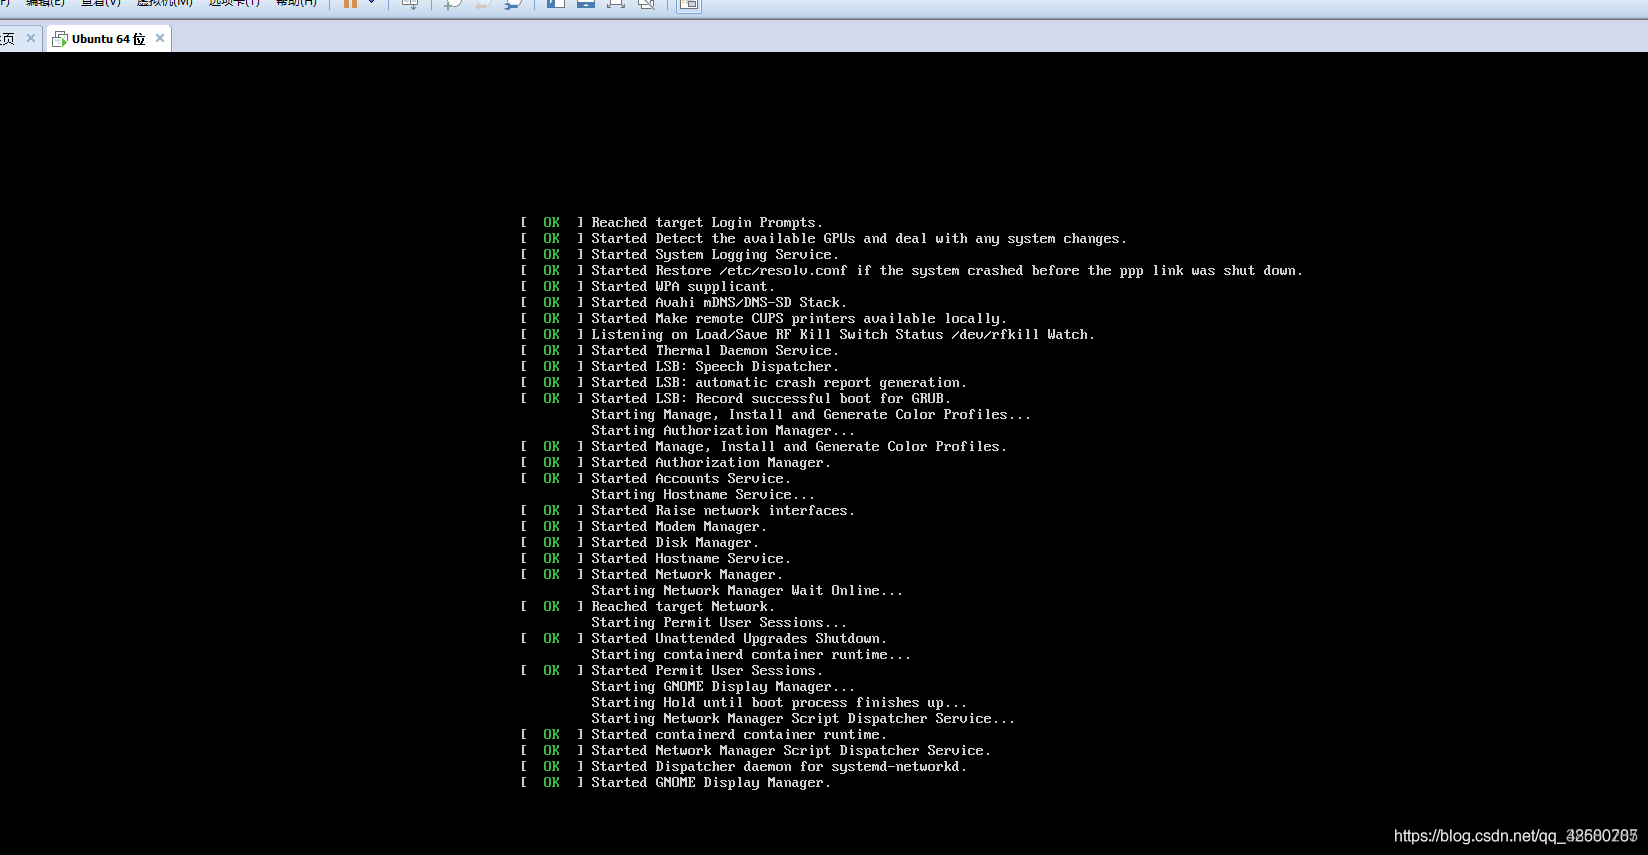
Task: Select 'Starting Permit User Sessions...' line
Action: [719, 622]
